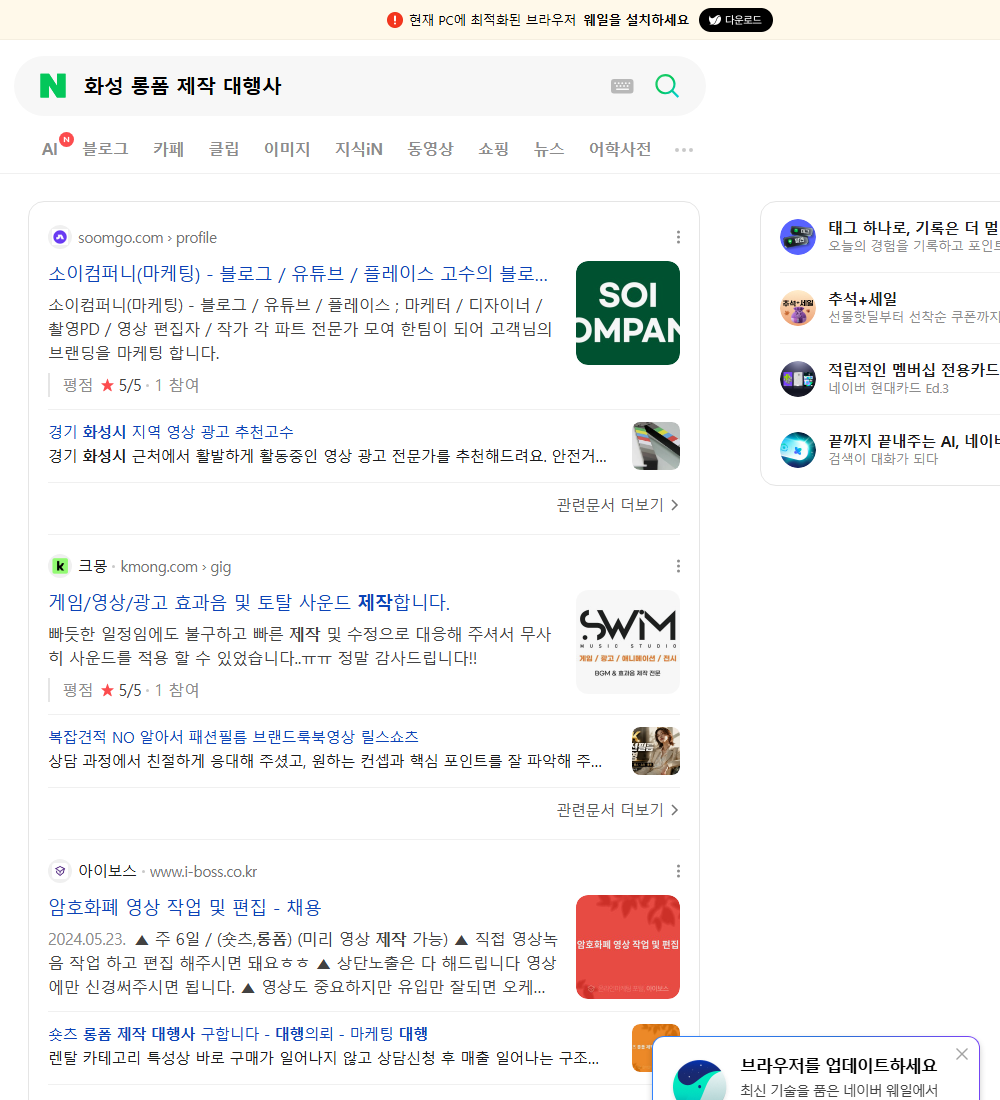
Task: Open 적립적인 멤버십 전용카드 promotion
Action: point(914,370)
